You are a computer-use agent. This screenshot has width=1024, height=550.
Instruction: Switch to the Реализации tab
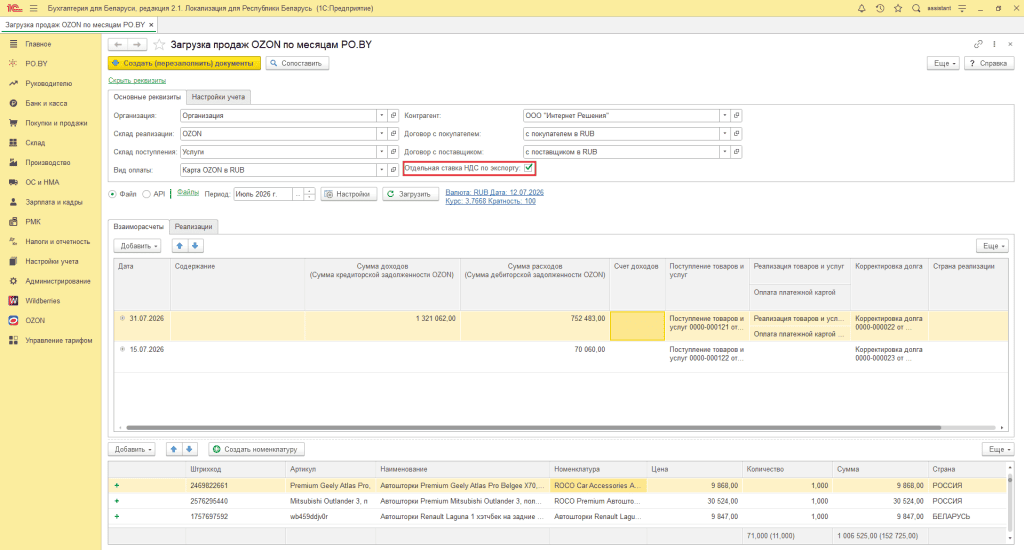[193, 227]
